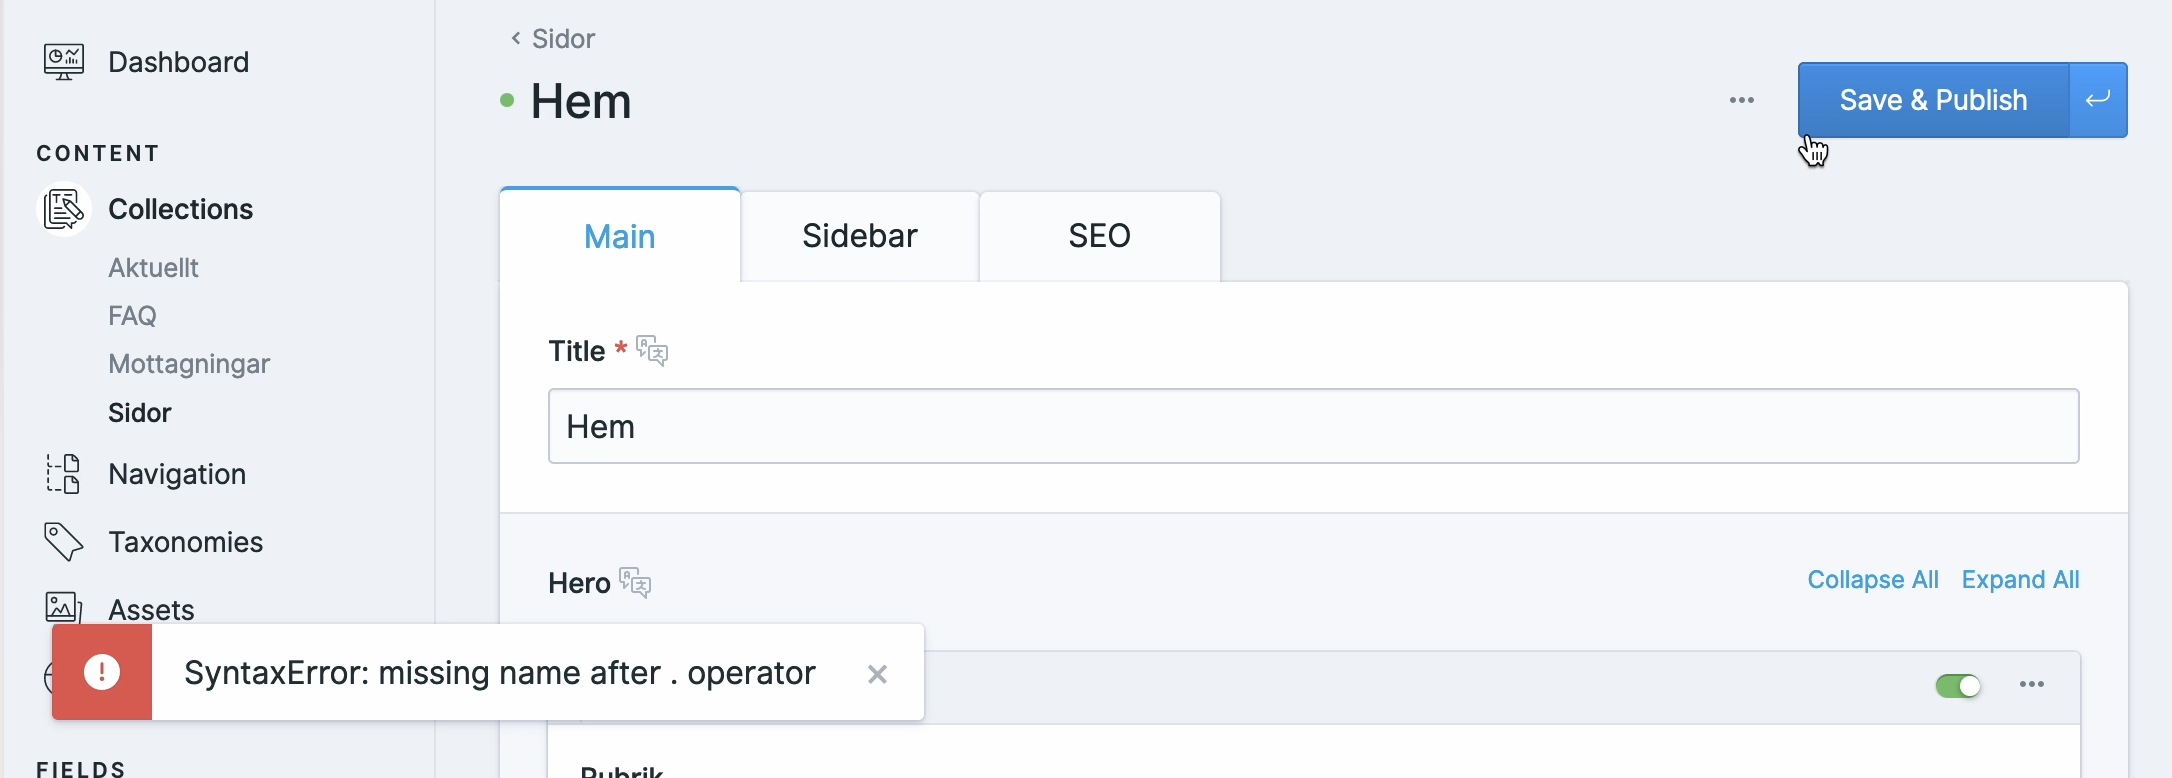Open the SEO tab

pos(1100,236)
